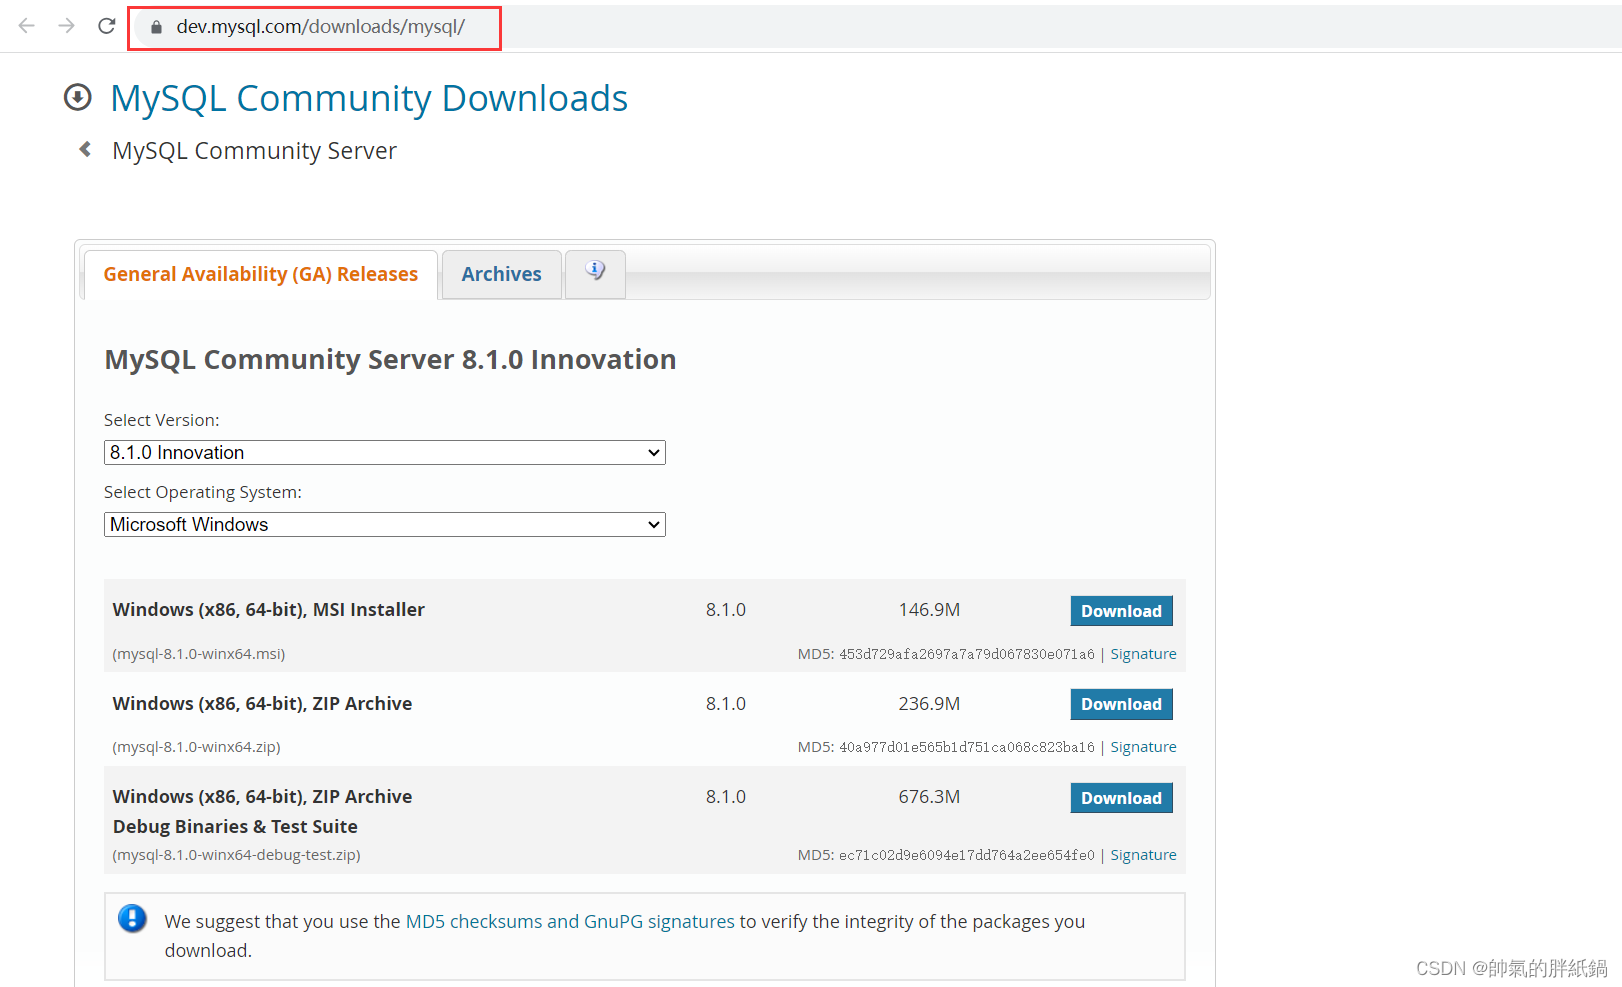
Task: Click the 'Select Operating System:' label
Action: point(203,492)
